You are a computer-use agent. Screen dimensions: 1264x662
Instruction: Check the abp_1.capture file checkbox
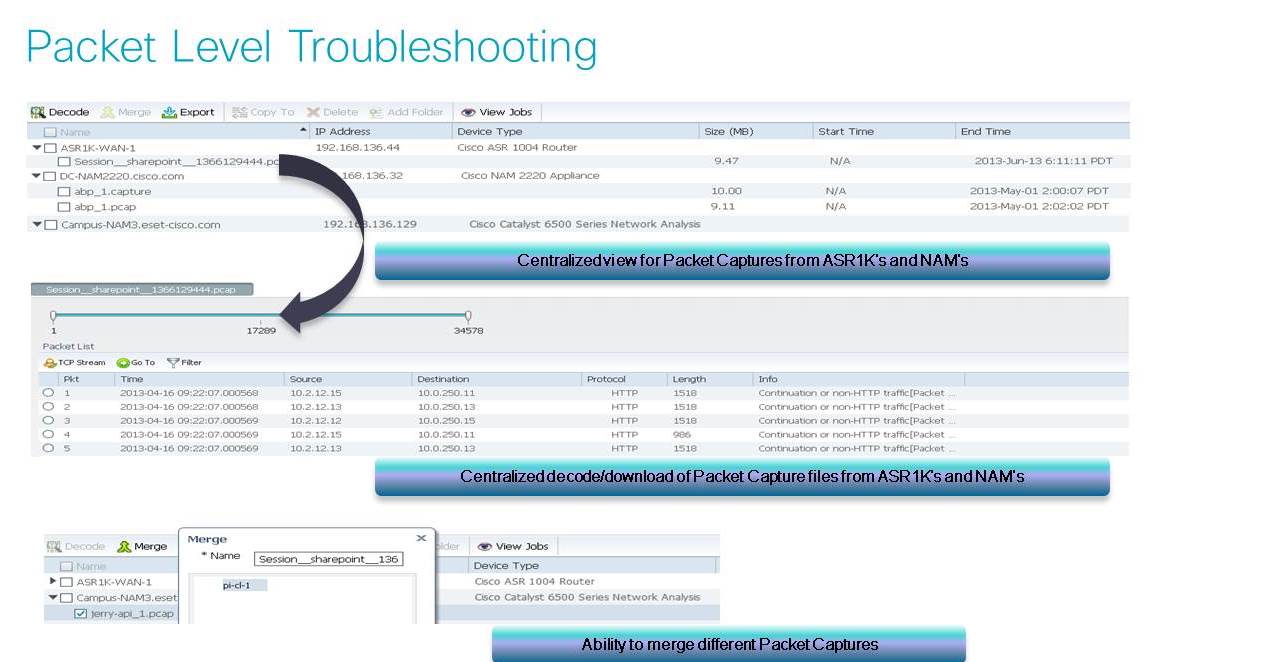point(64,191)
